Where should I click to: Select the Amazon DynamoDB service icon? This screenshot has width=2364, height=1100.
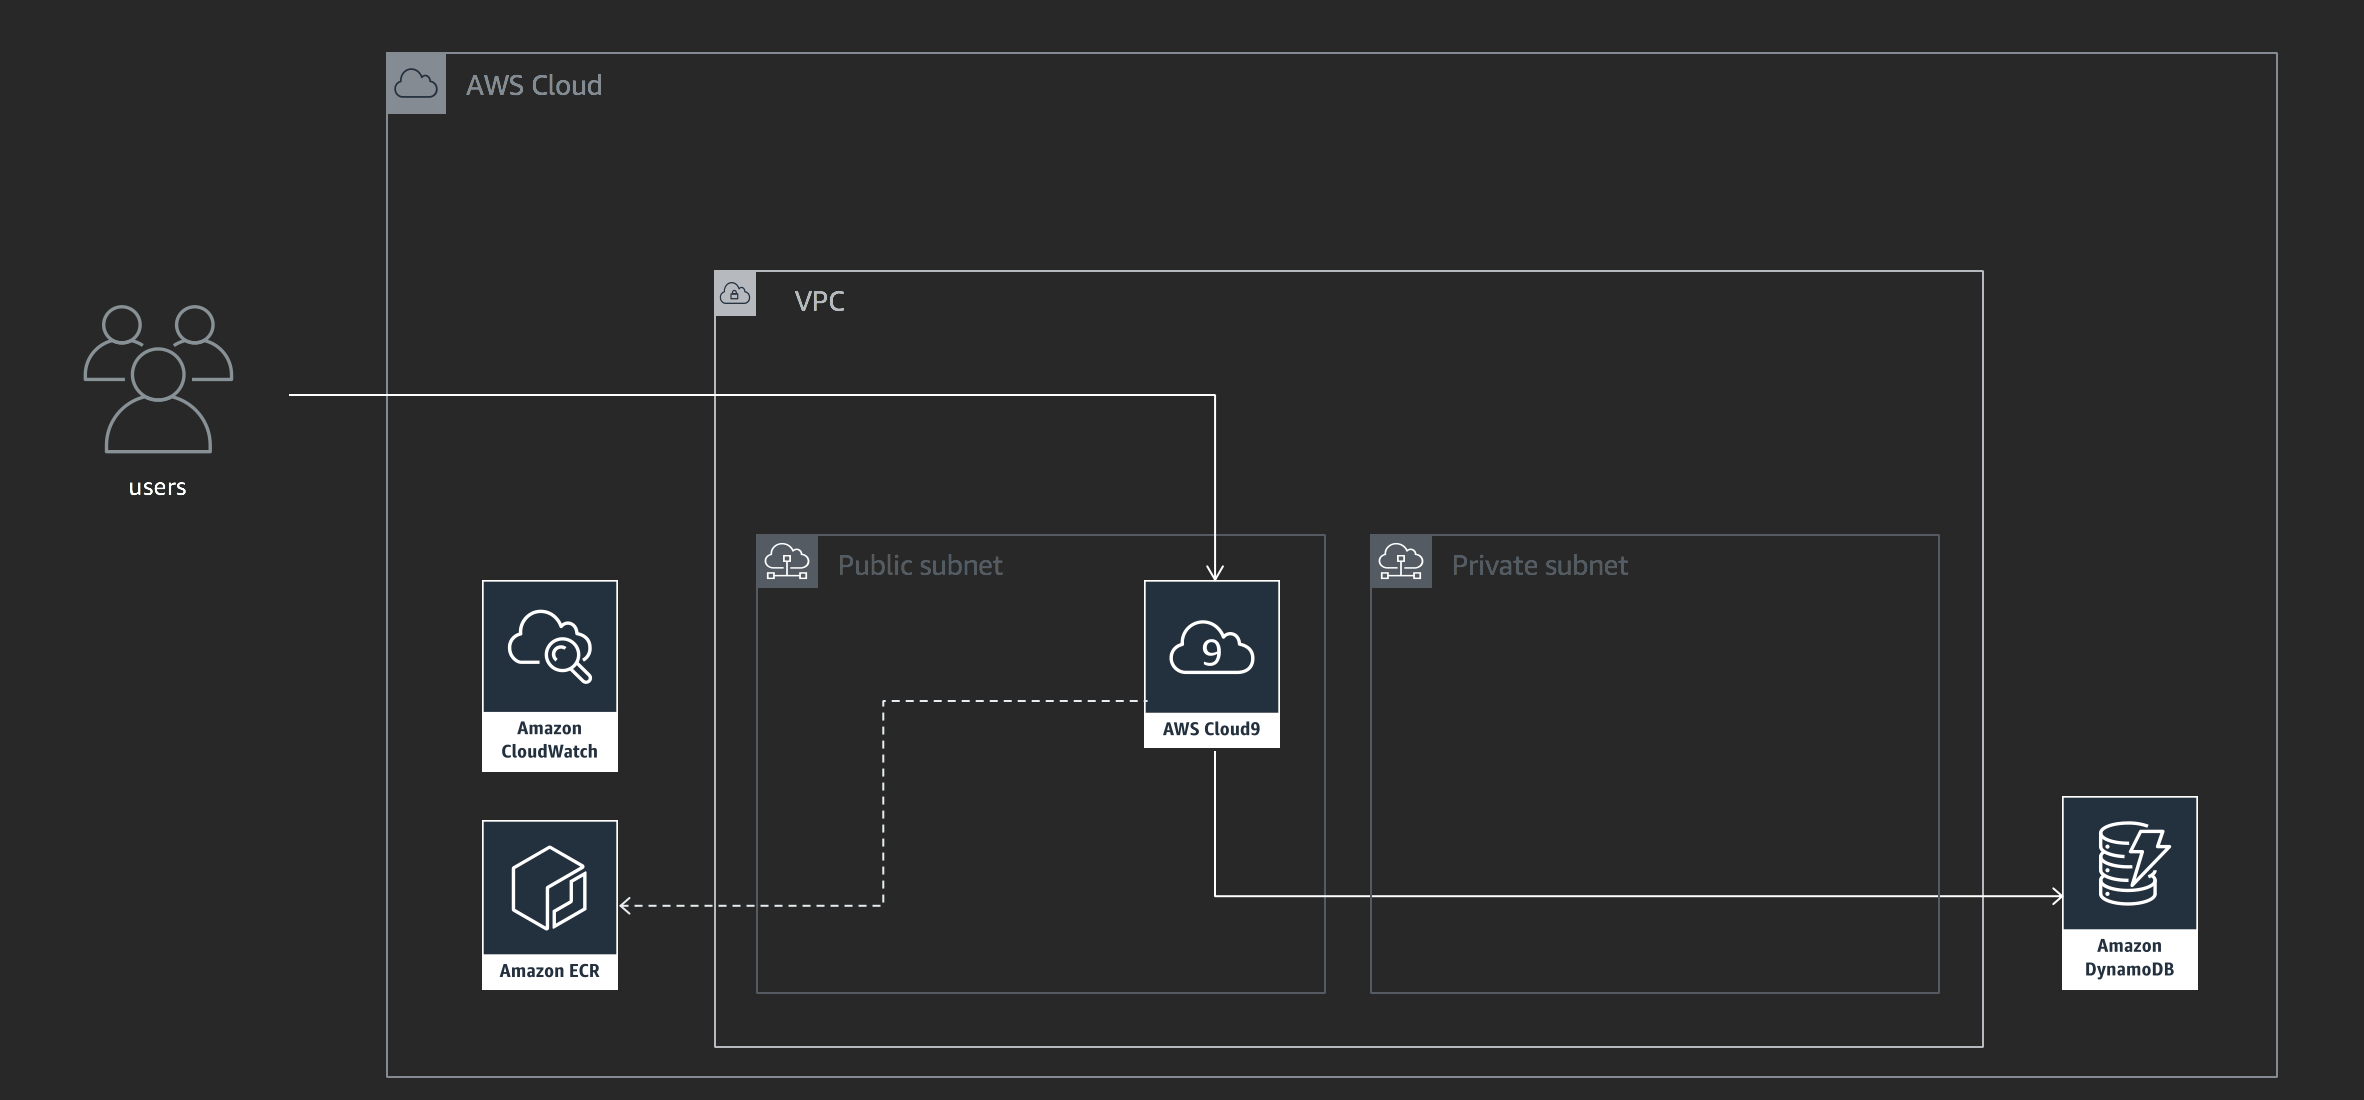[2130, 864]
